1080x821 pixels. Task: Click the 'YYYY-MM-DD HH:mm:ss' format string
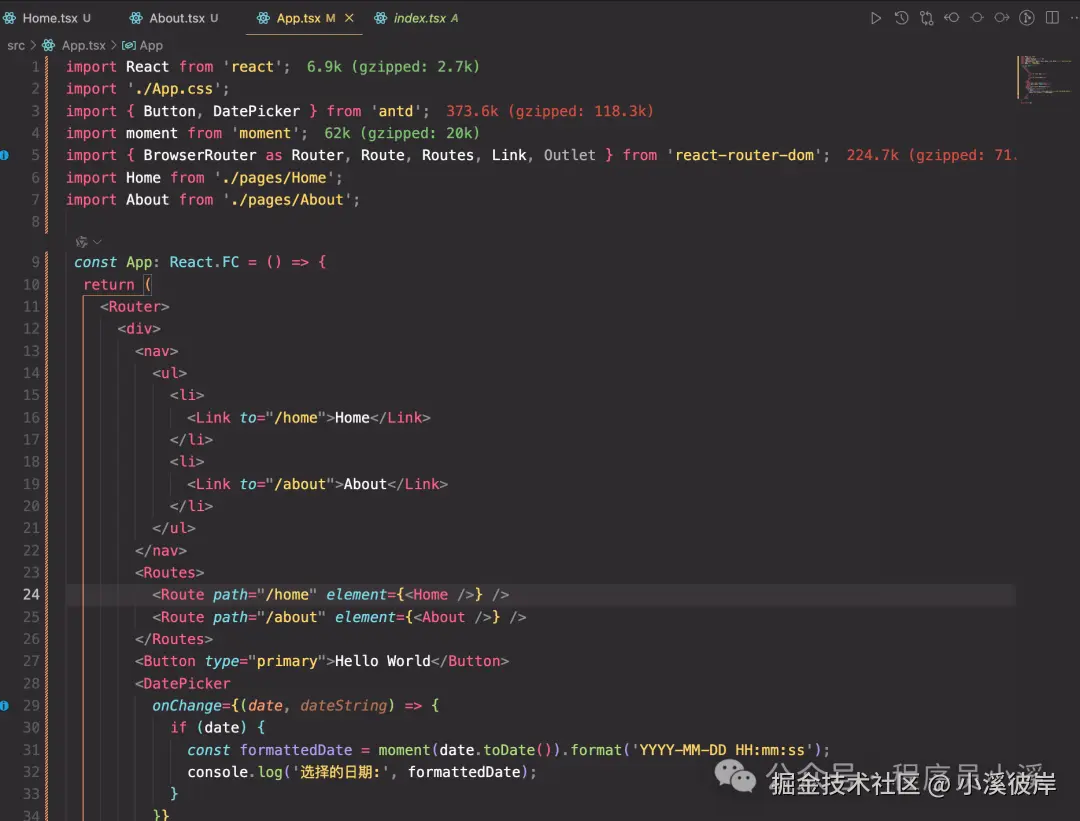(x=722, y=750)
